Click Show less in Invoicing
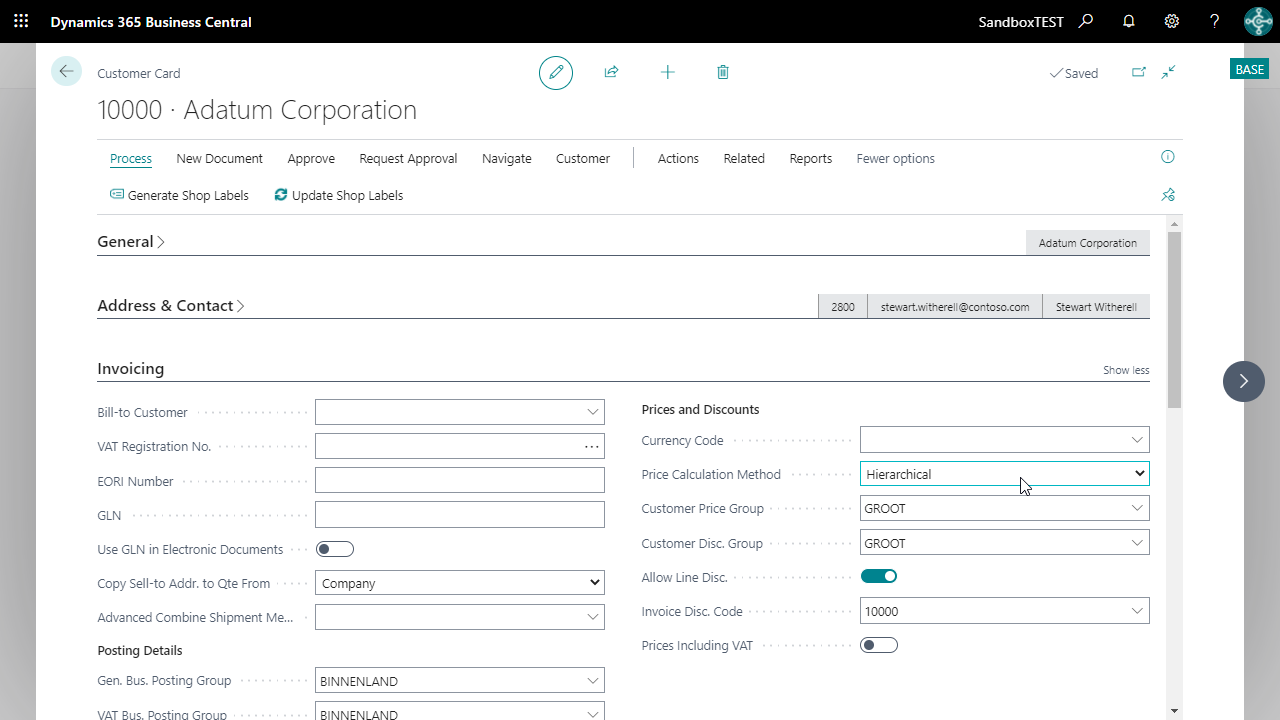 1126,370
